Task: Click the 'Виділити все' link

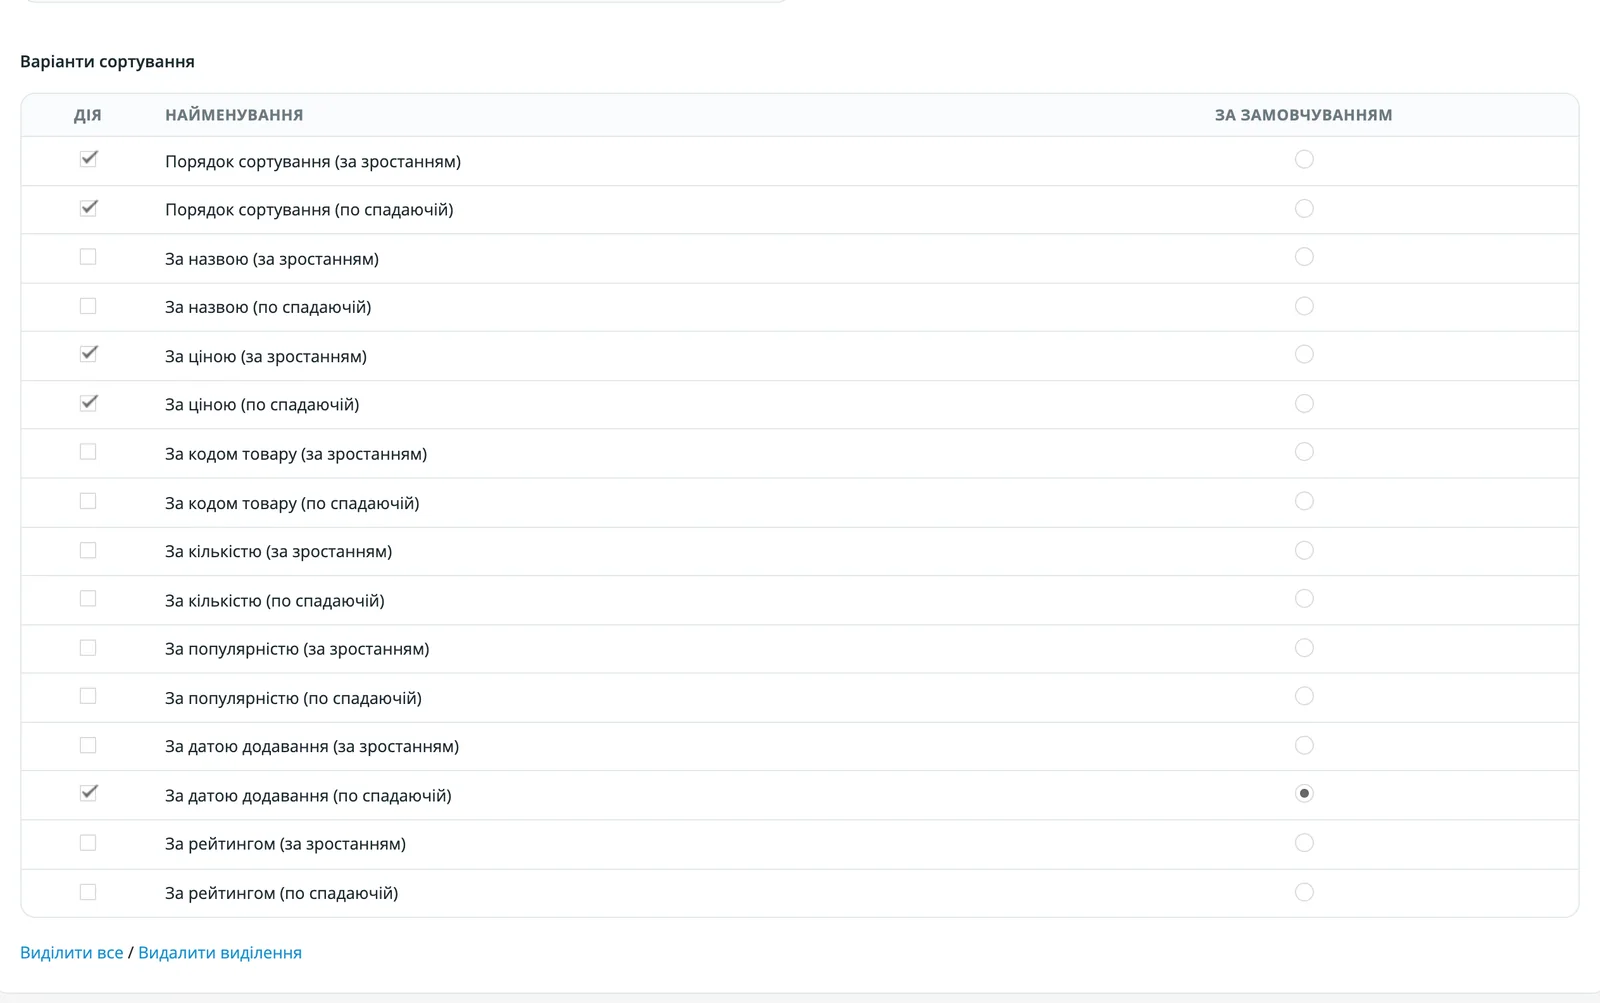Action: pyautogui.click(x=72, y=953)
